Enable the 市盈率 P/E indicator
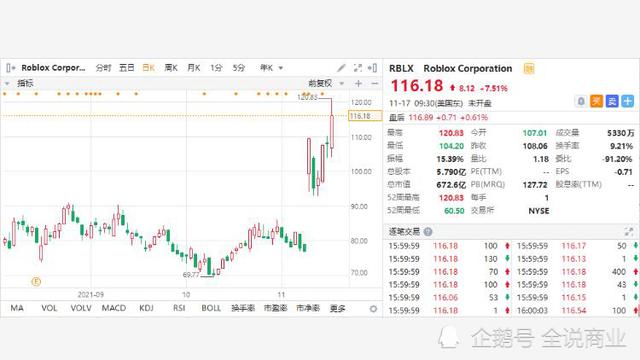 [x=275, y=308]
